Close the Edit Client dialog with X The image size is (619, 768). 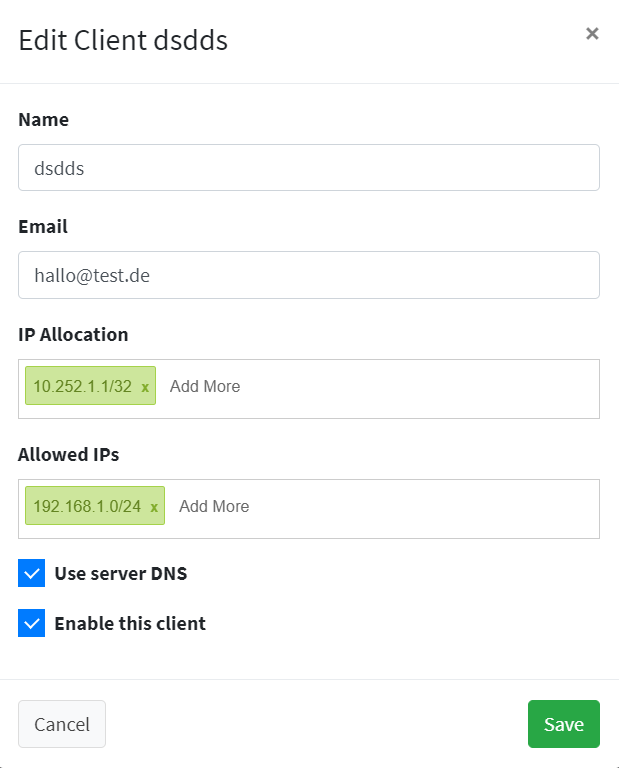point(592,33)
